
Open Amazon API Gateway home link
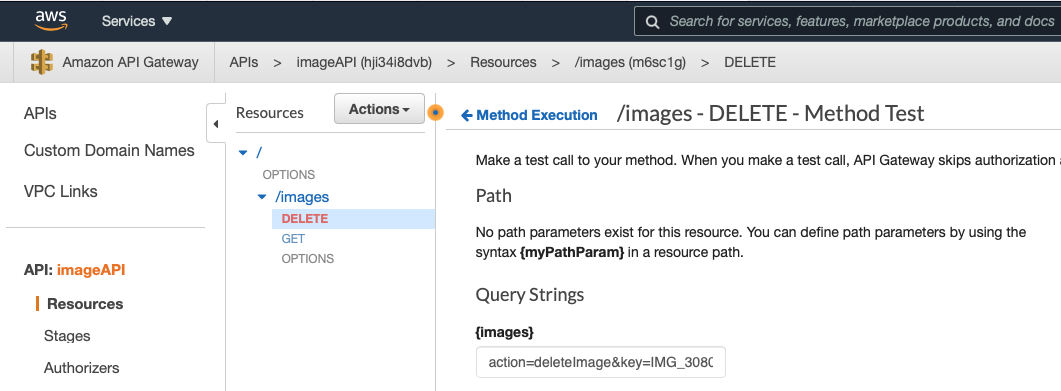[x=131, y=62]
